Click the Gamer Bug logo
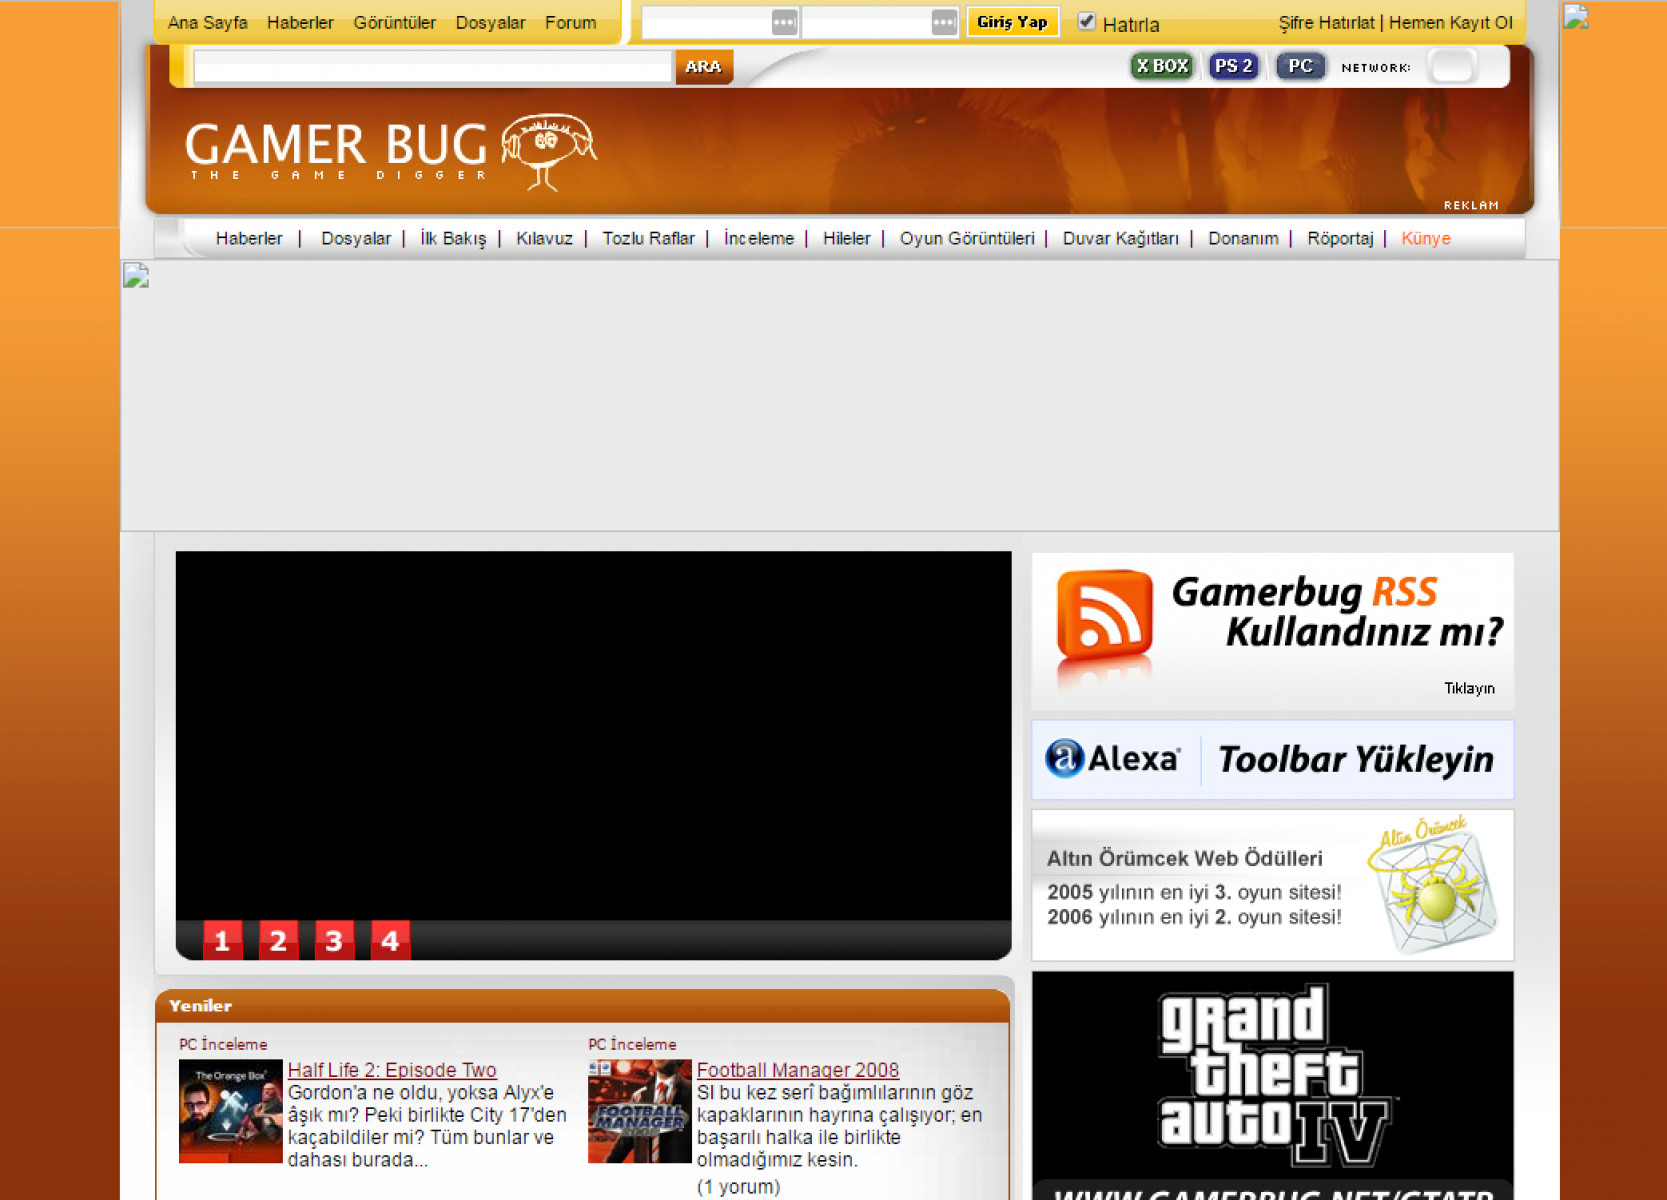The image size is (1667, 1200). click(x=390, y=150)
